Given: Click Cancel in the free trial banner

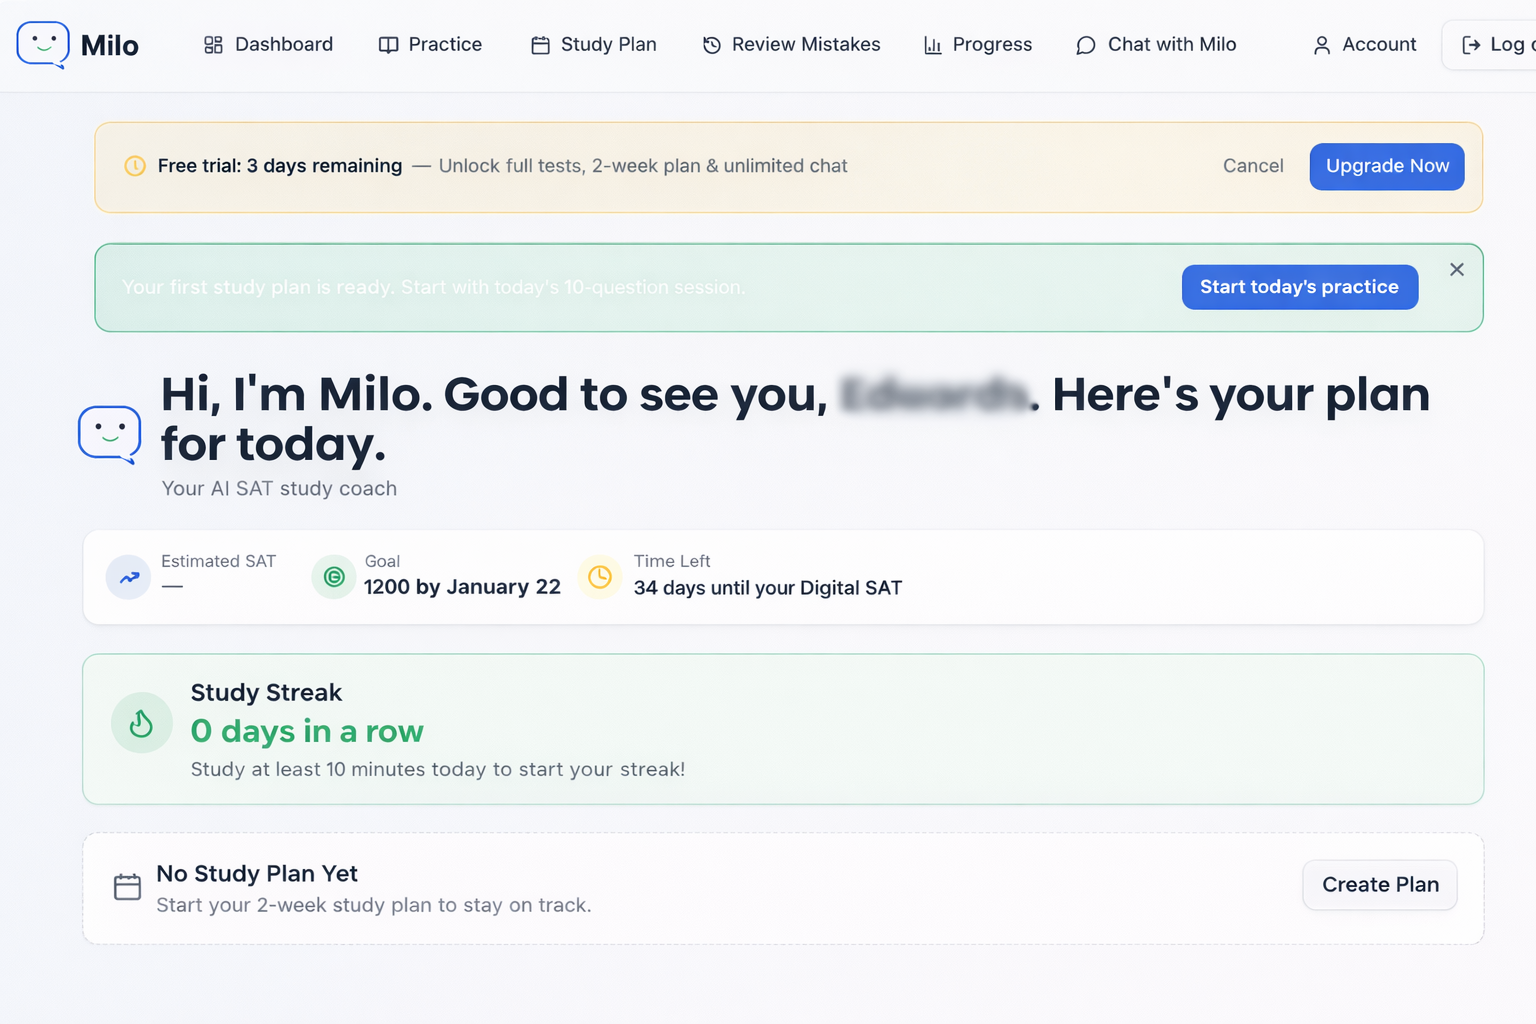Looking at the screenshot, I should pyautogui.click(x=1253, y=166).
